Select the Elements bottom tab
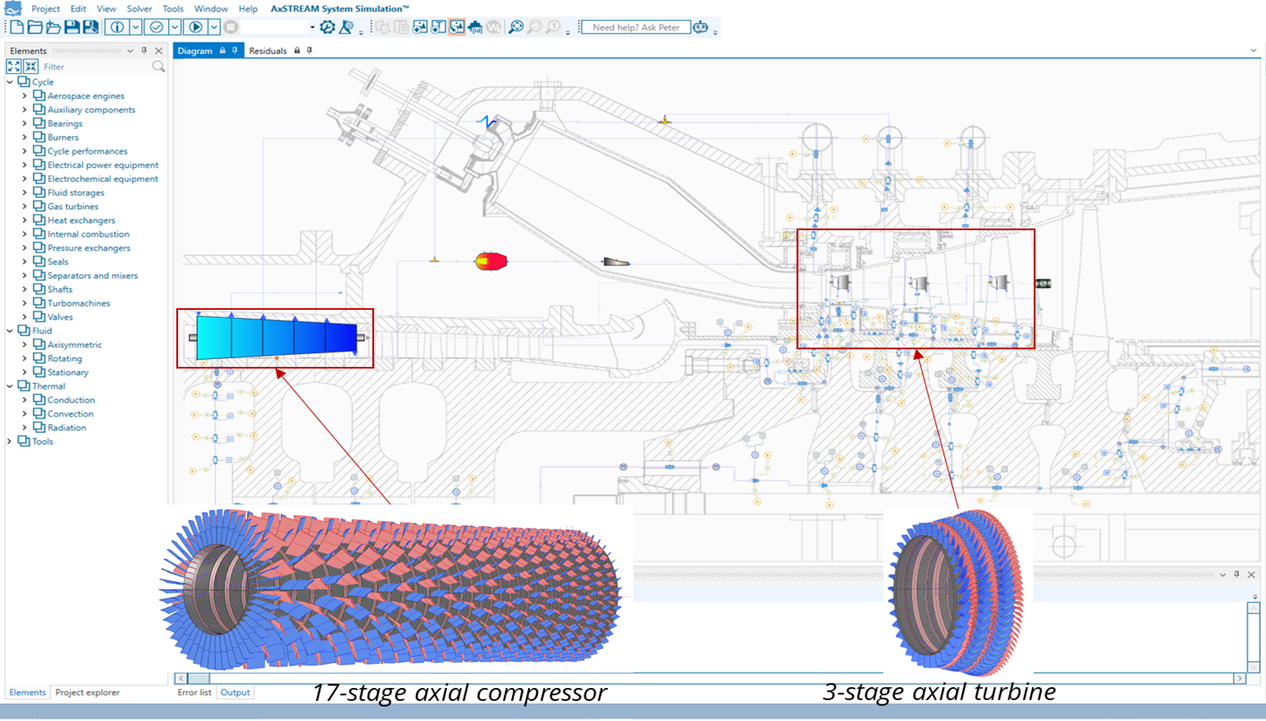The height and width of the screenshot is (721, 1266). tap(27, 692)
